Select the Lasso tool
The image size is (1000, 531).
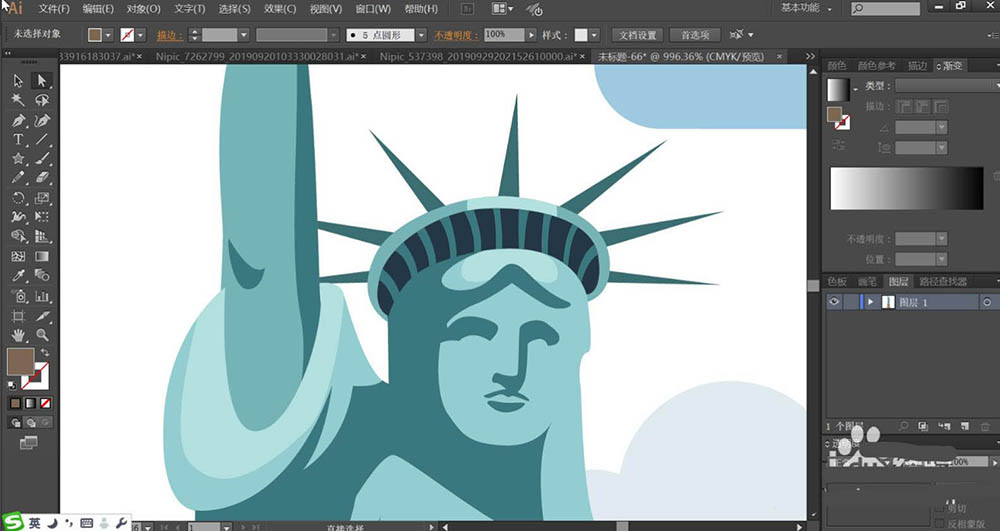[x=42, y=100]
